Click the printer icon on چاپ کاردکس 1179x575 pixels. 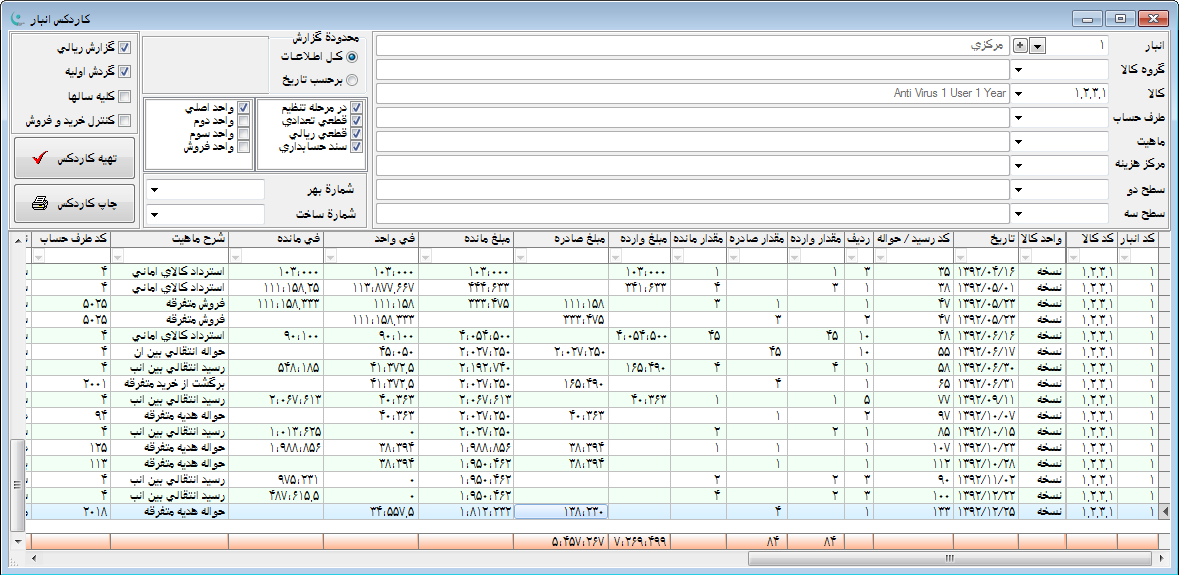(x=41, y=203)
